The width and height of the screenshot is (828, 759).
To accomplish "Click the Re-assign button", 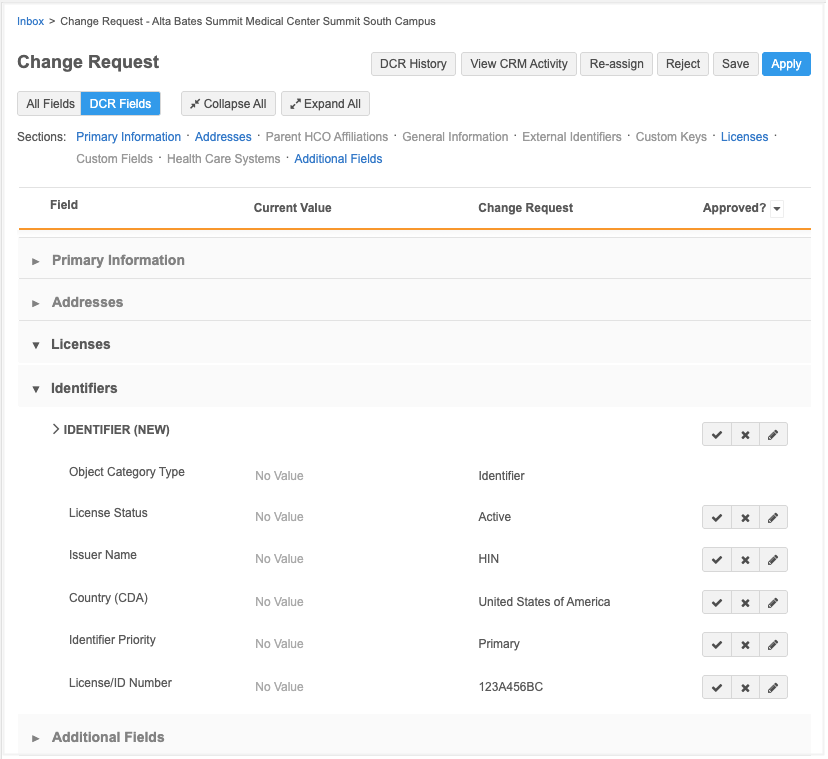I will 616,64.
